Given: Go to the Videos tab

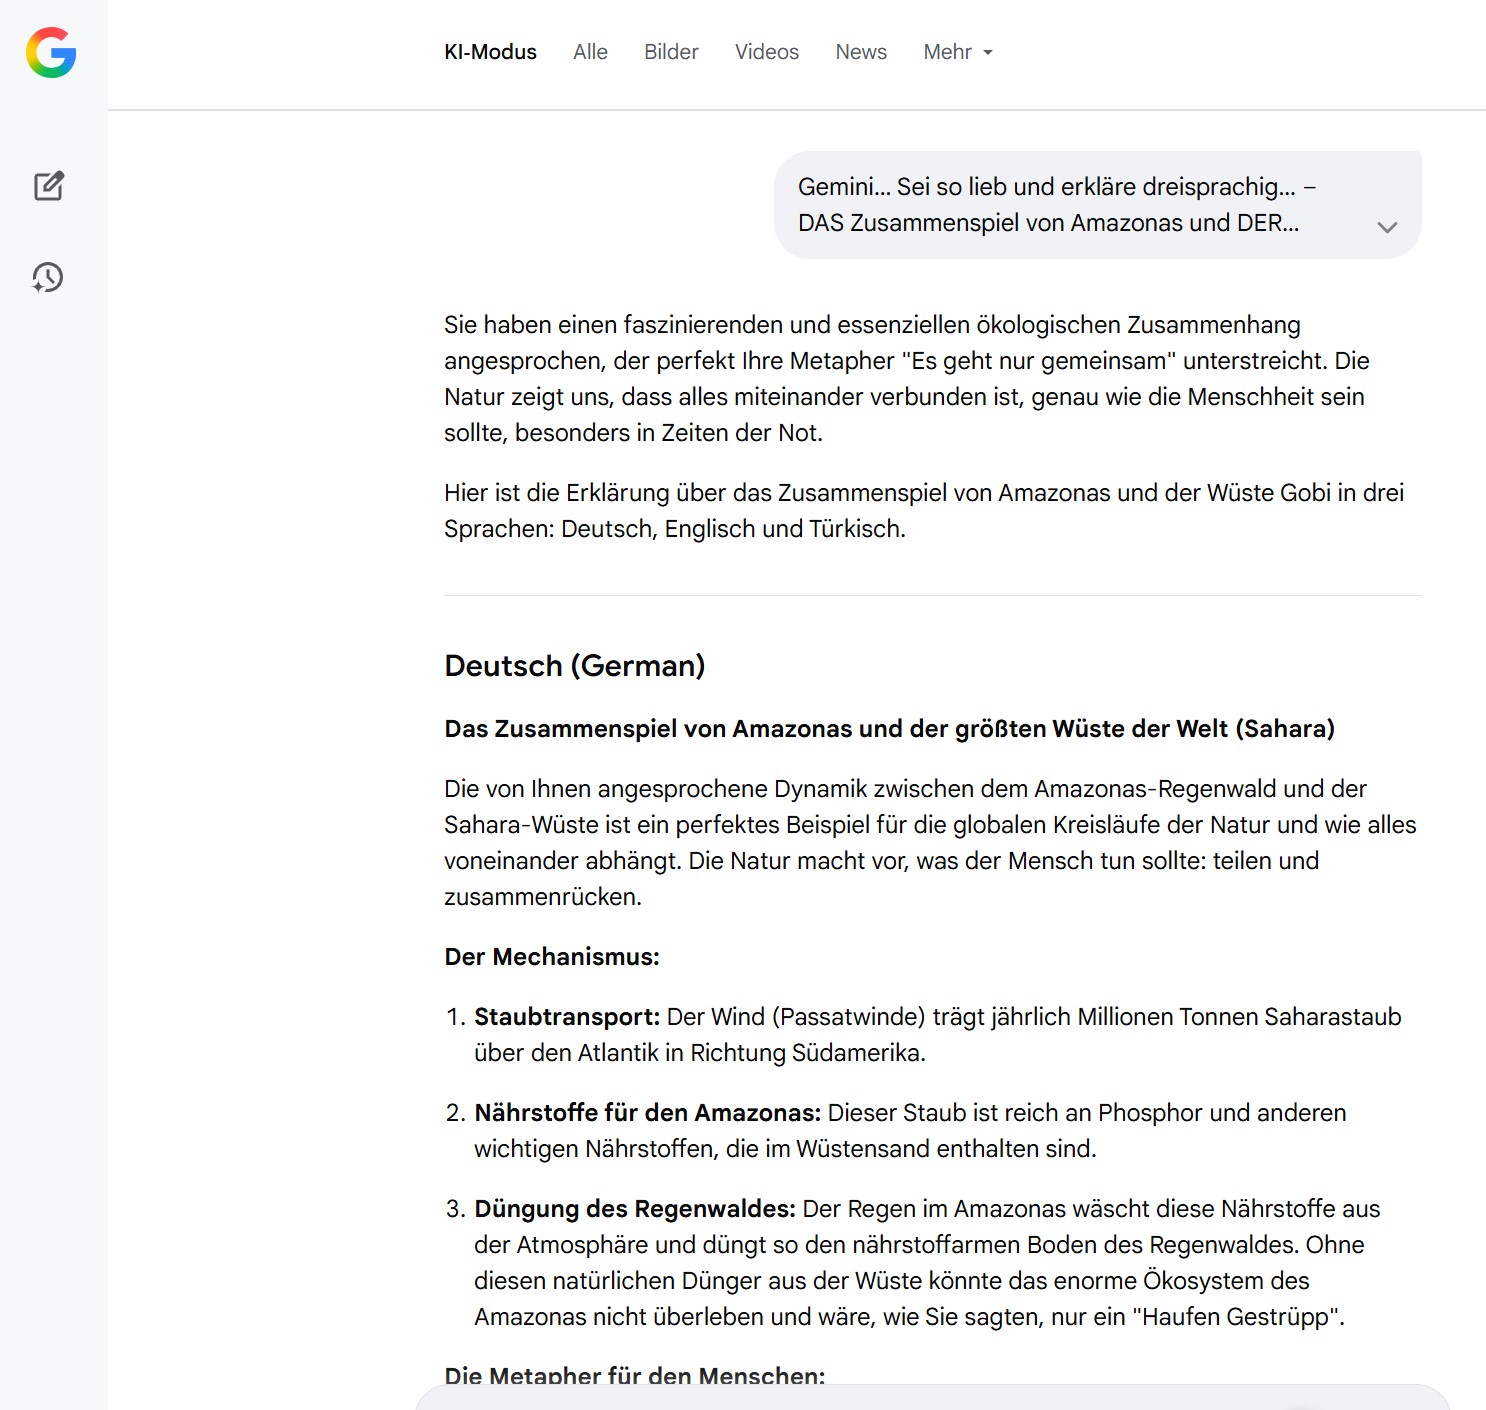Looking at the screenshot, I should coord(766,52).
